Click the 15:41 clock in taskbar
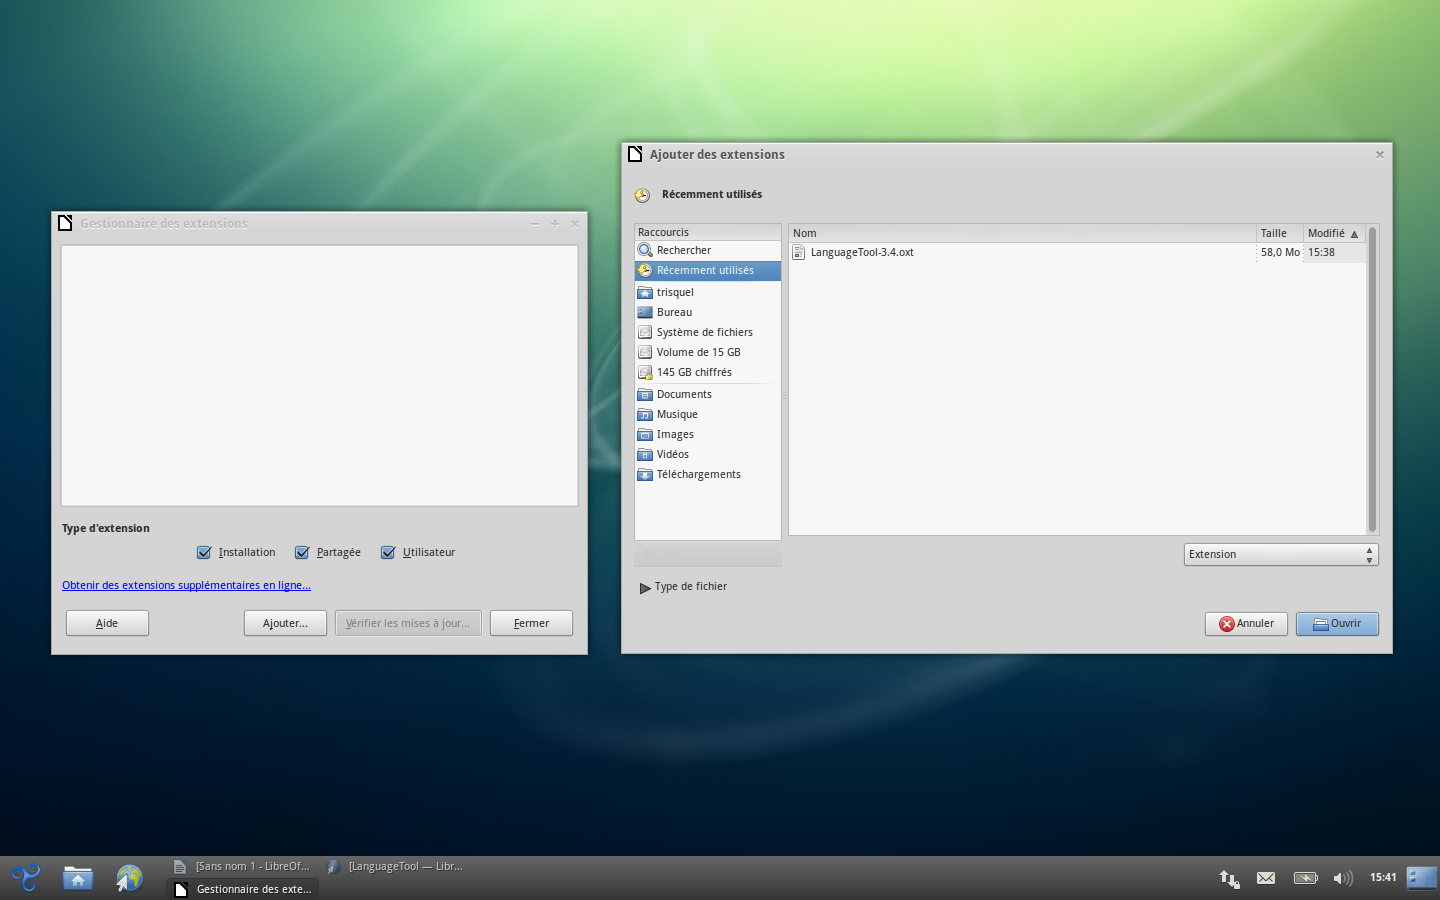This screenshot has width=1440, height=900. [1383, 878]
